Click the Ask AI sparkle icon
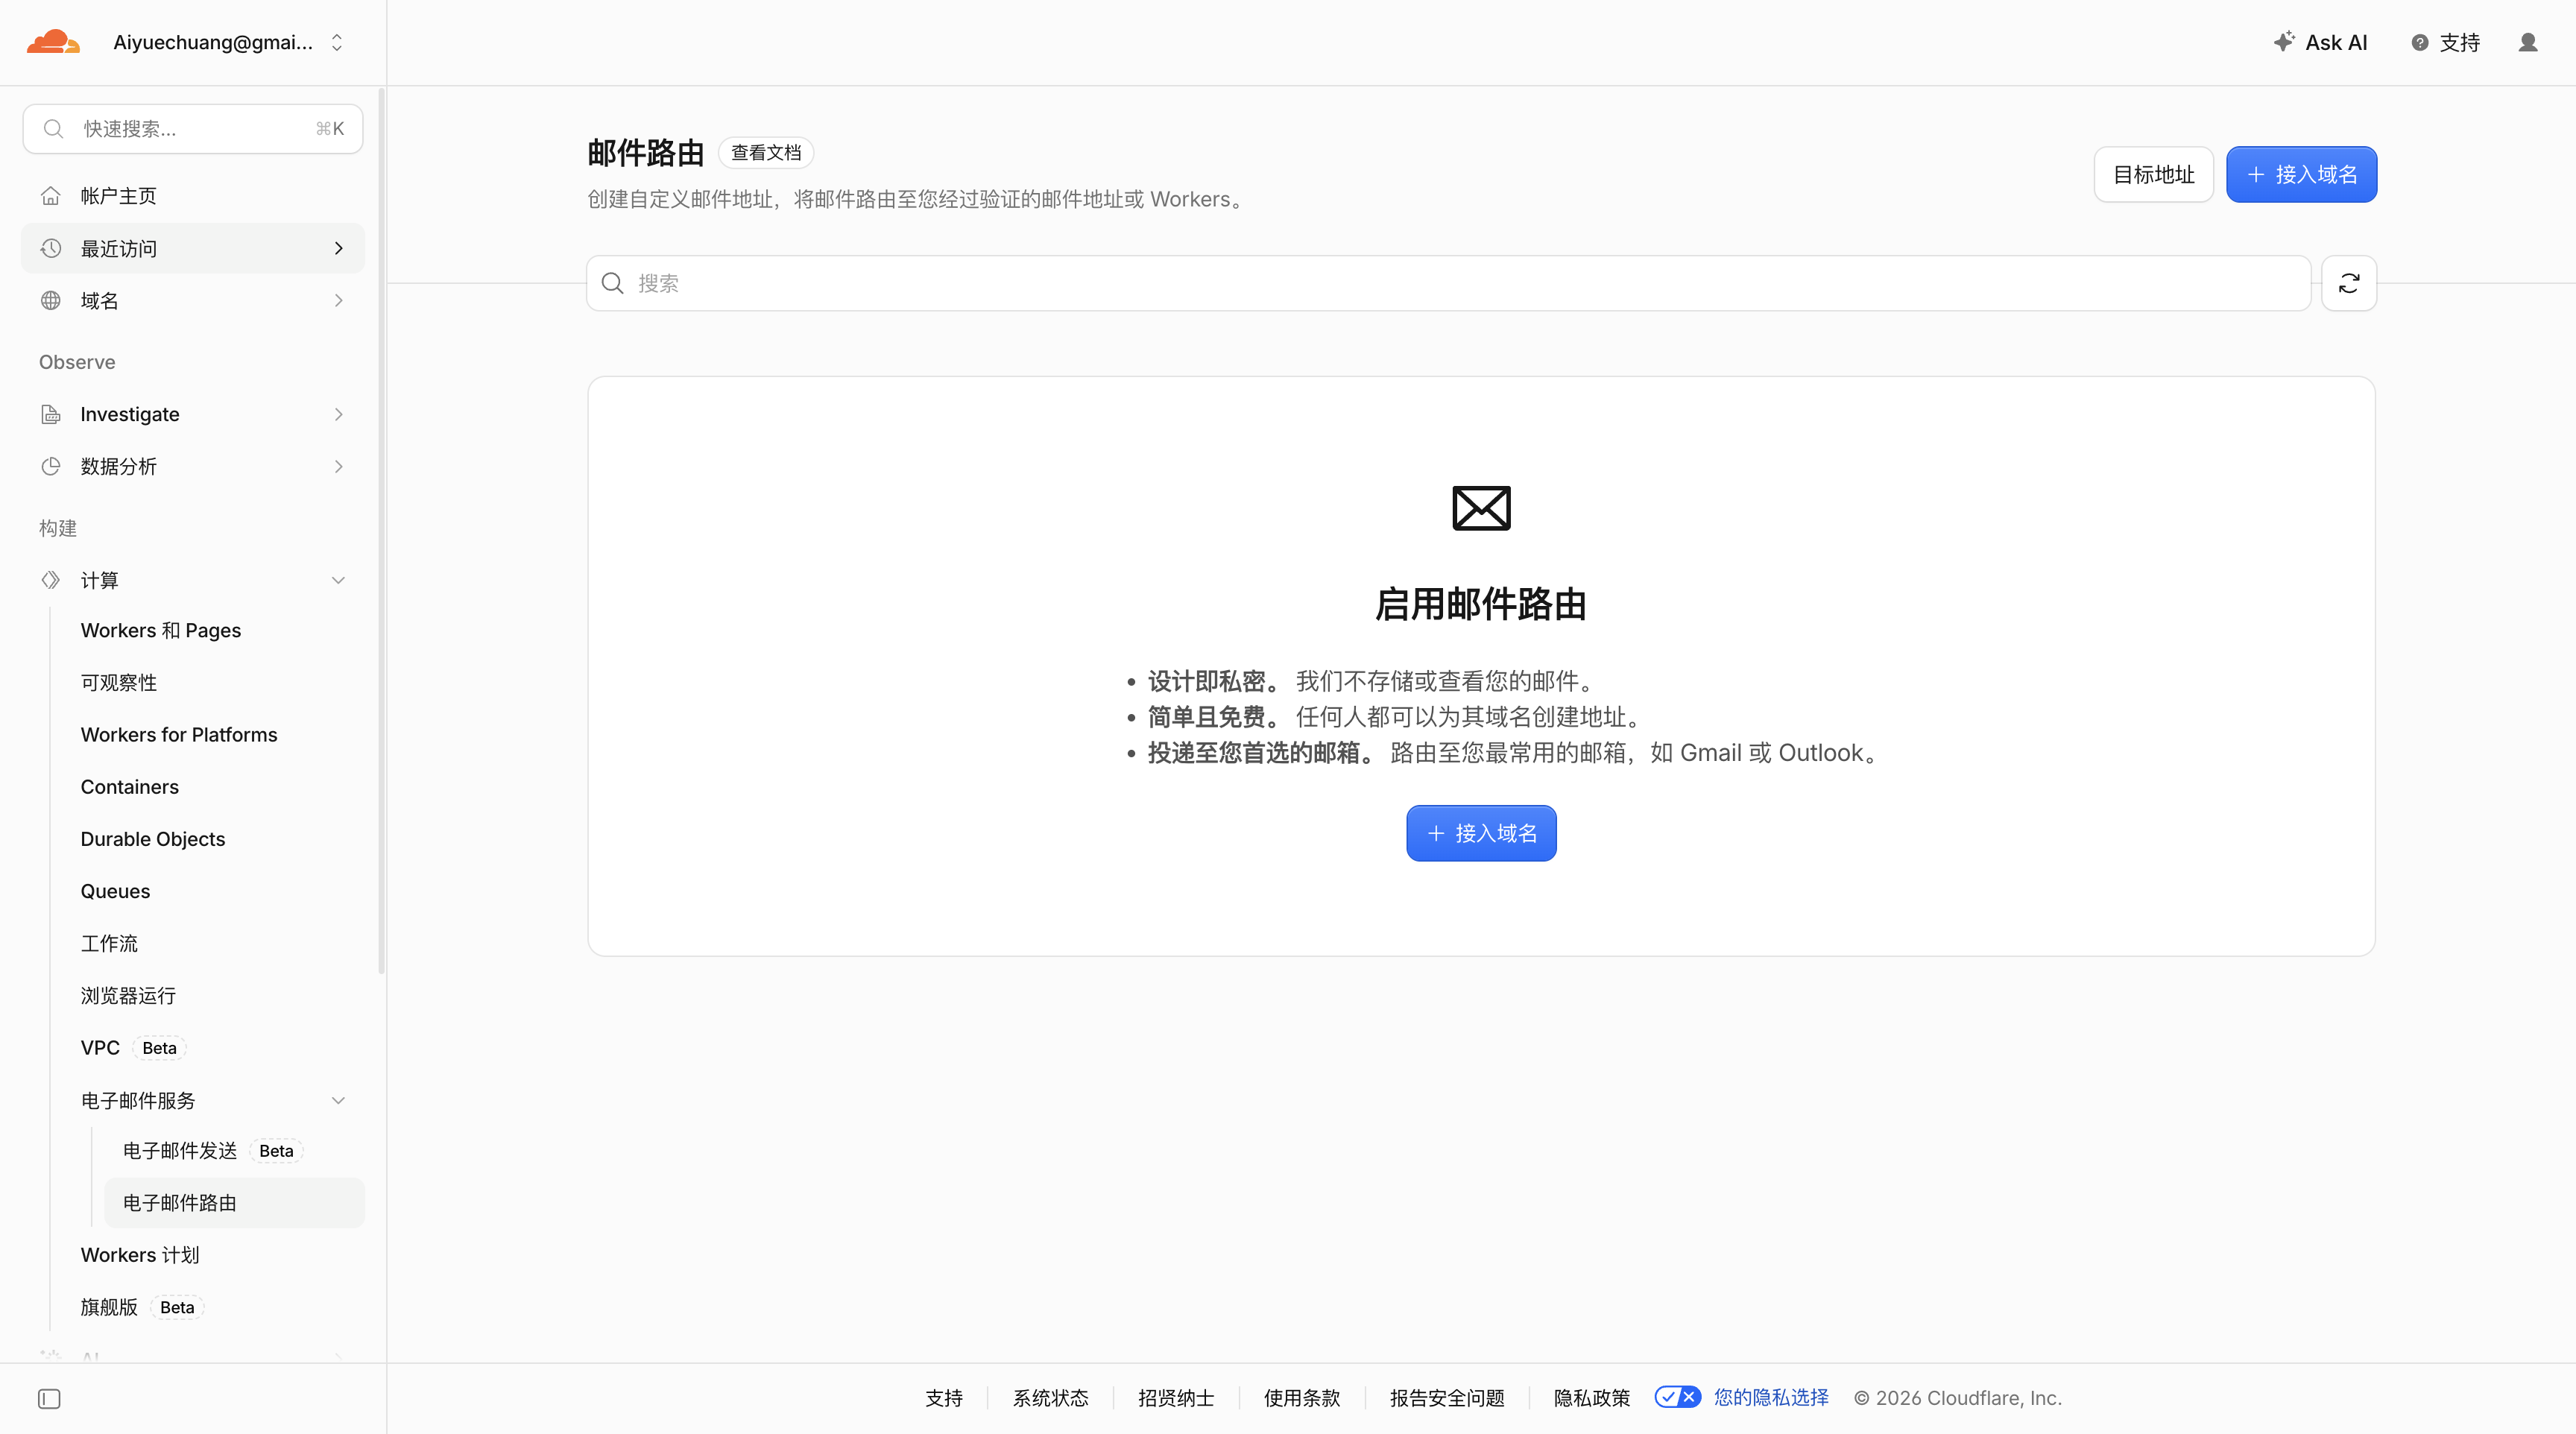The image size is (2576, 1434). [2284, 42]
